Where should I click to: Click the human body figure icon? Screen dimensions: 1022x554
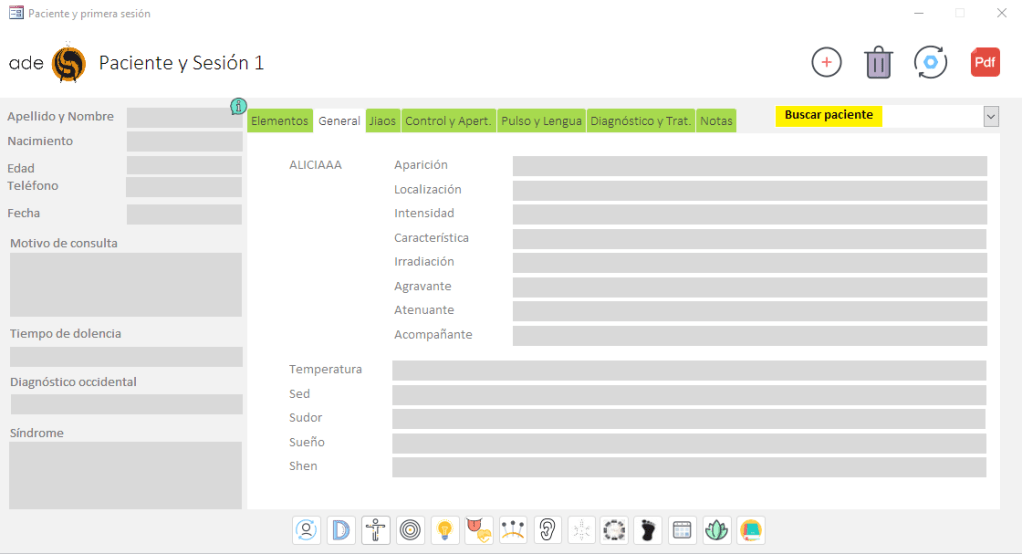click(x=376, y=530)
